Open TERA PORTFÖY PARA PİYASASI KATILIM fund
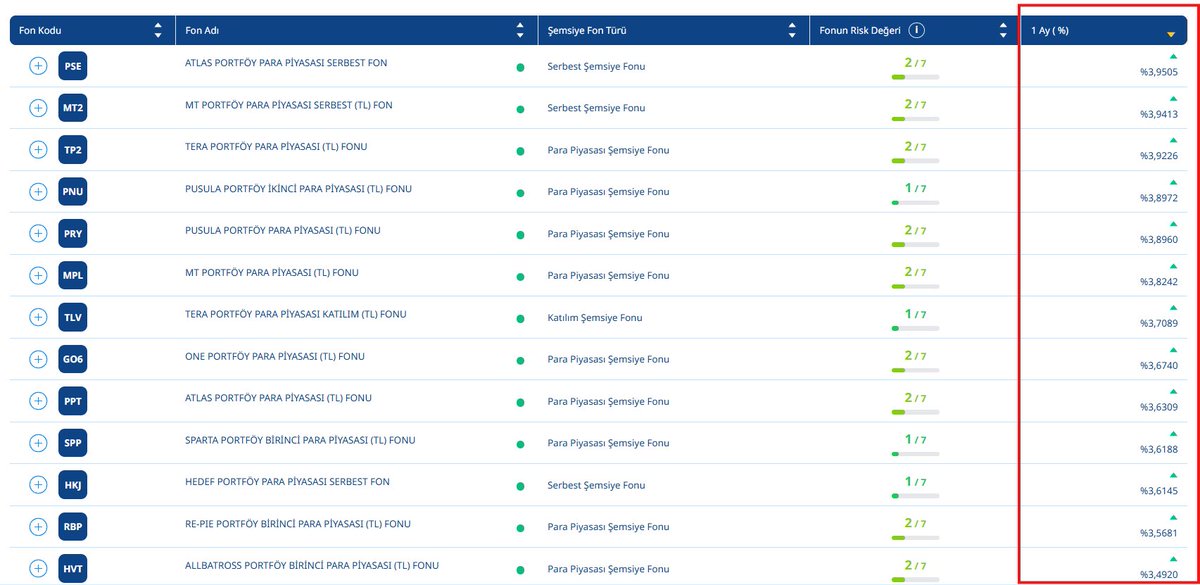Image resolution: width=1200 pixels, height=585 pixels. point(296,314)
